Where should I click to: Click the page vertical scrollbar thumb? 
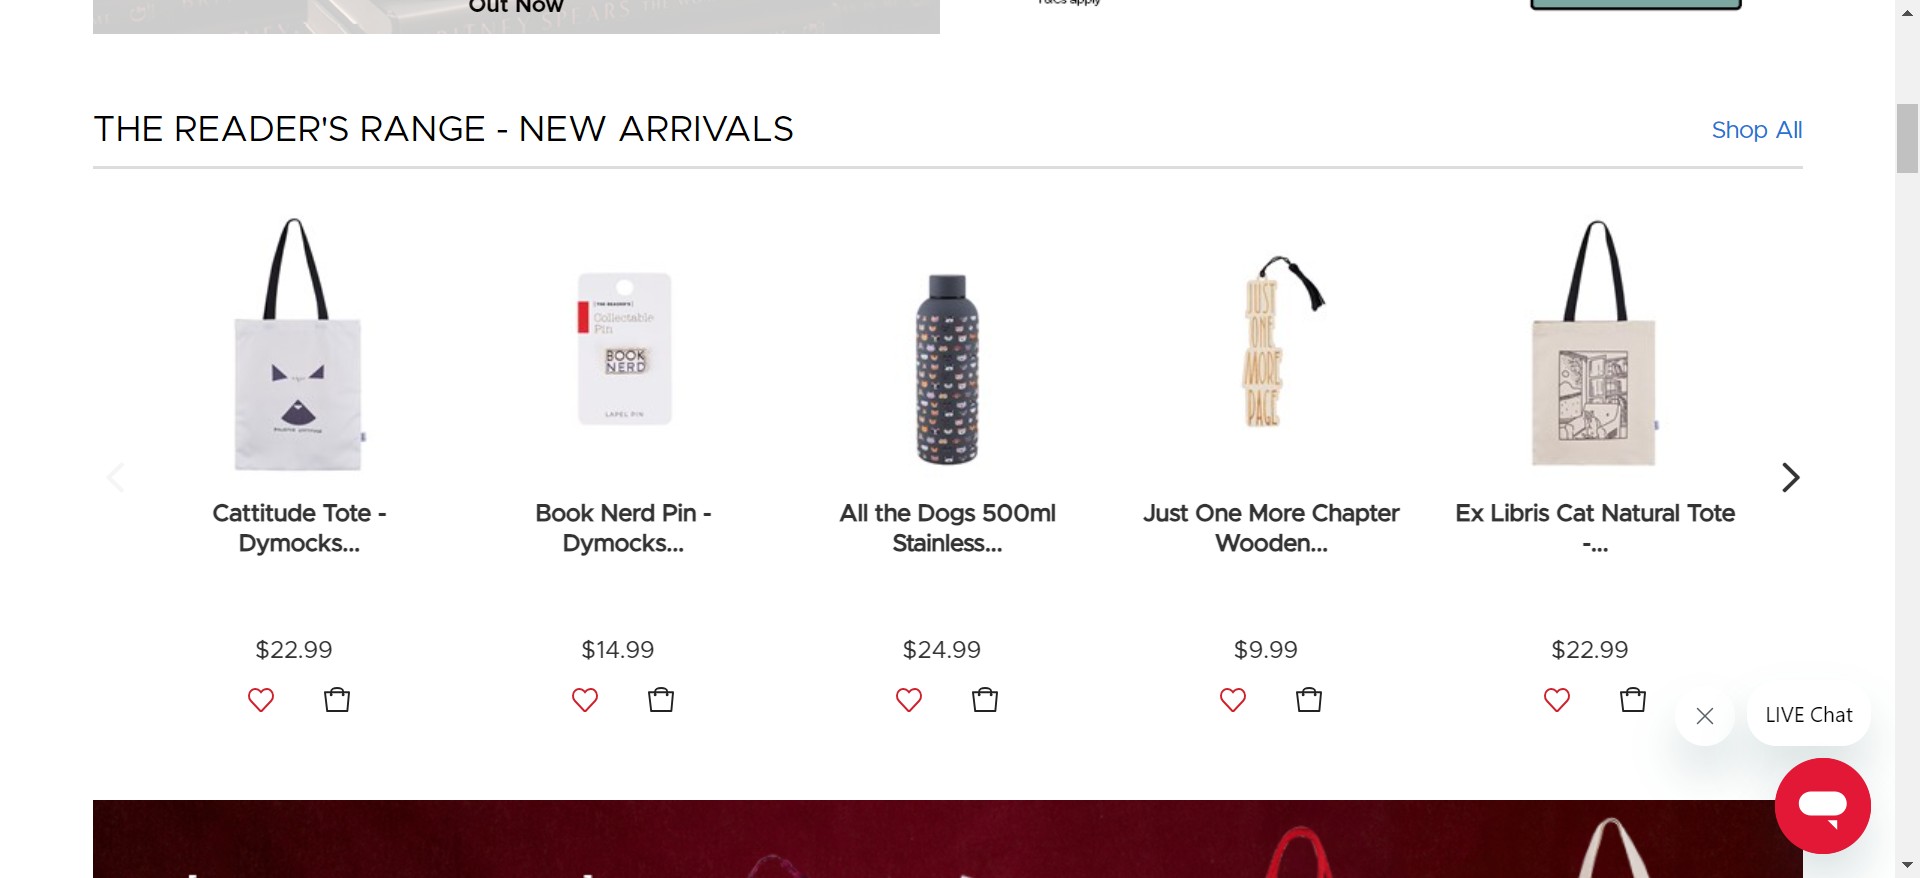point(1907,138)
